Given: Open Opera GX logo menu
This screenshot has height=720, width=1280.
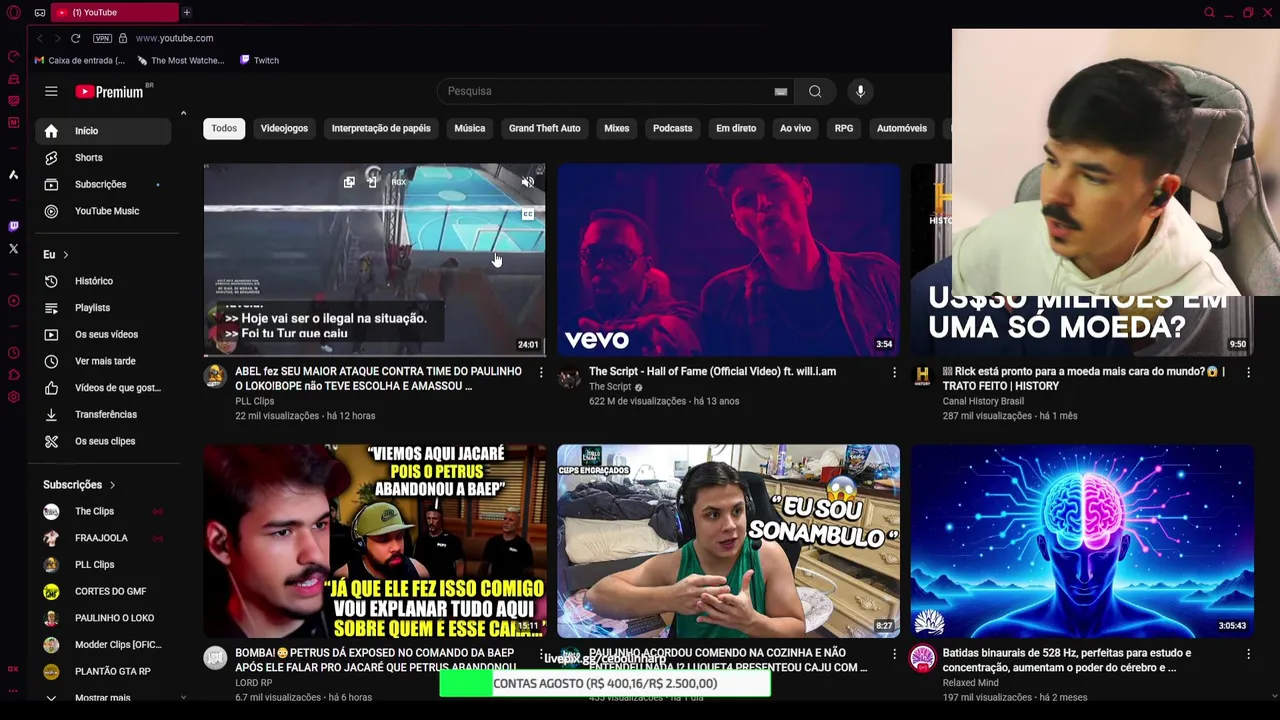Looking at the screenshot, I should (13, 12).
